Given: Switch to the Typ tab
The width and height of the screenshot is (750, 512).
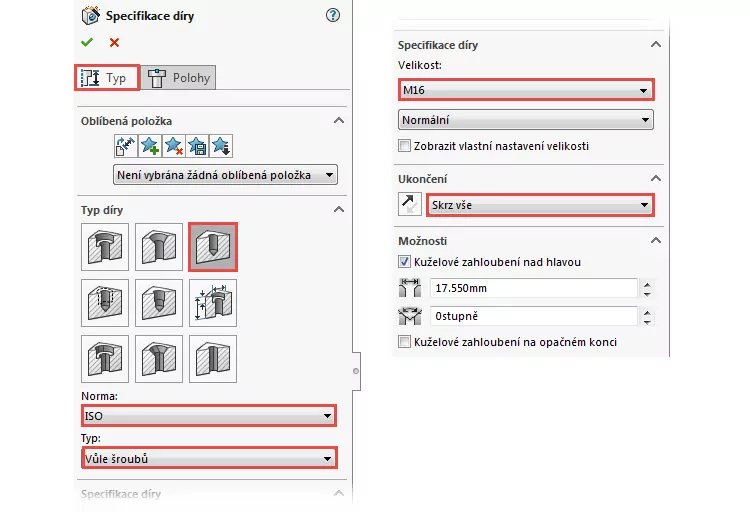Looking at the screenshot, I should [x=107, y=78].
